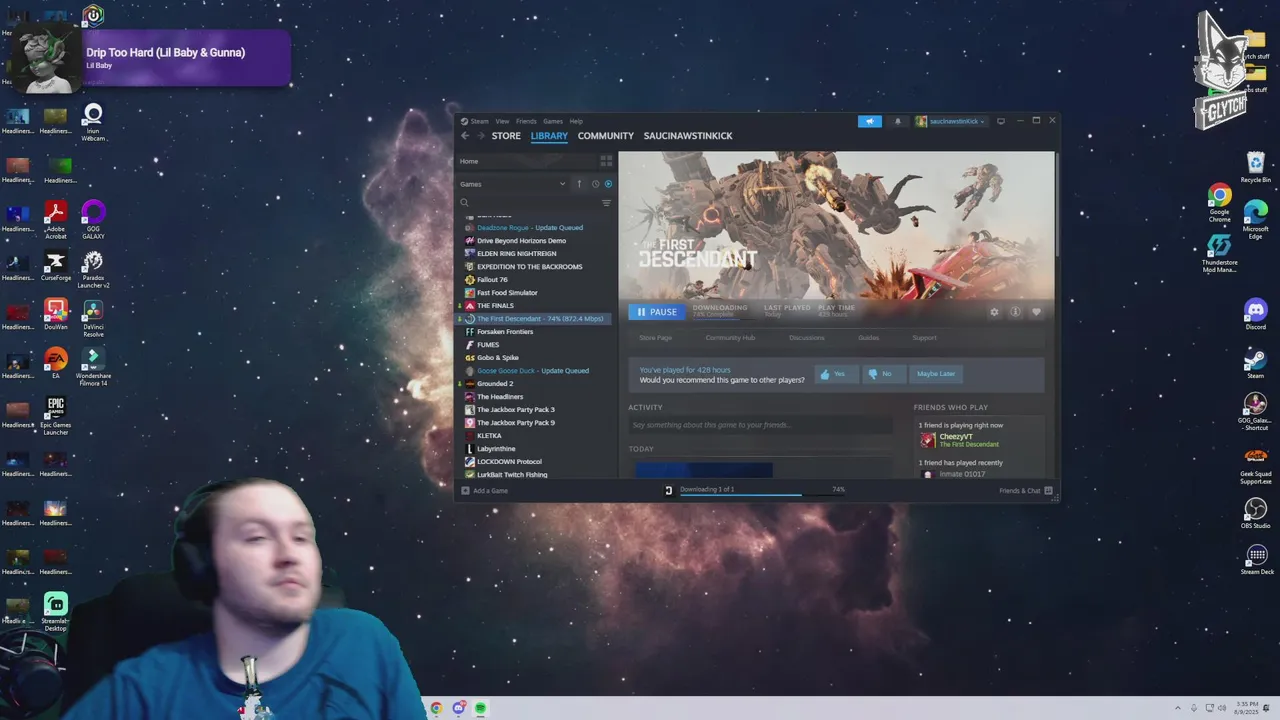Viewport: 1280px width, 720px height.
Task: Open Spotify from Windows taskbar
Action: pos(480,708)
